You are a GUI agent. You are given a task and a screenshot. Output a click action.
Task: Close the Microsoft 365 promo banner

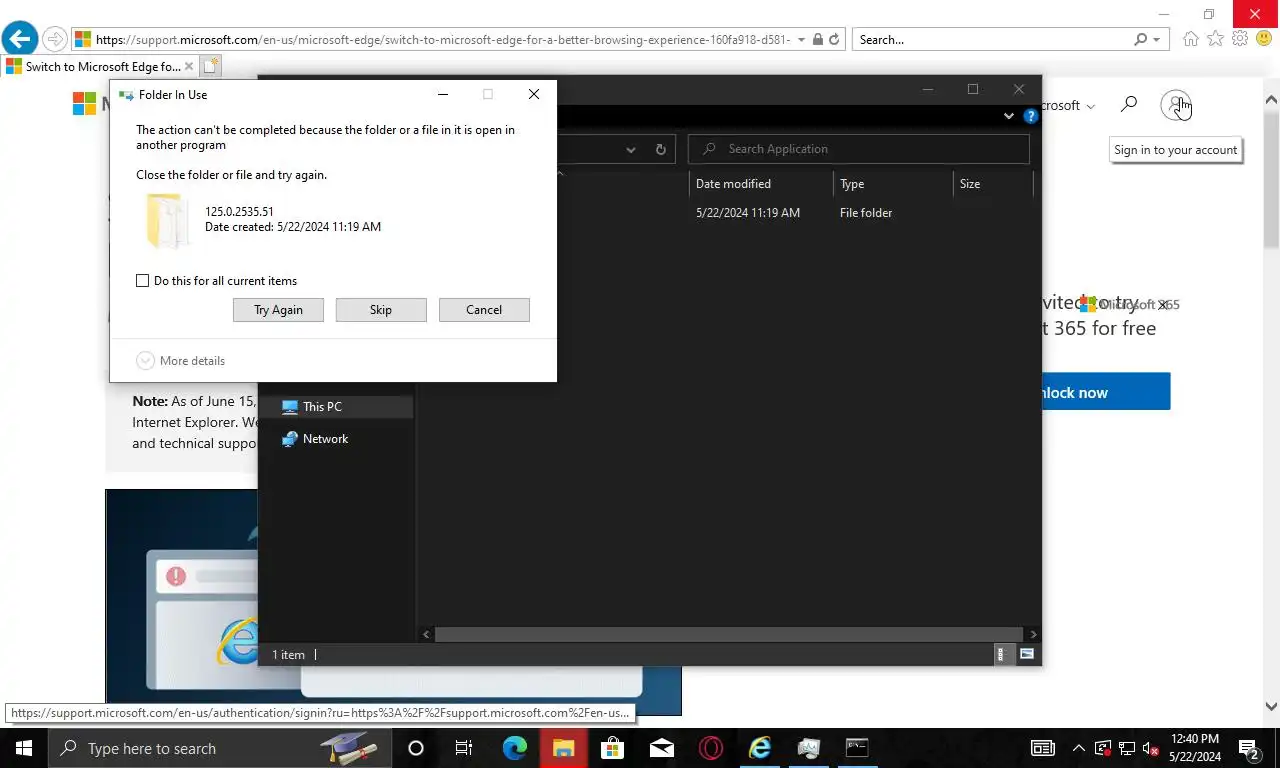(x=1163, y=305)
